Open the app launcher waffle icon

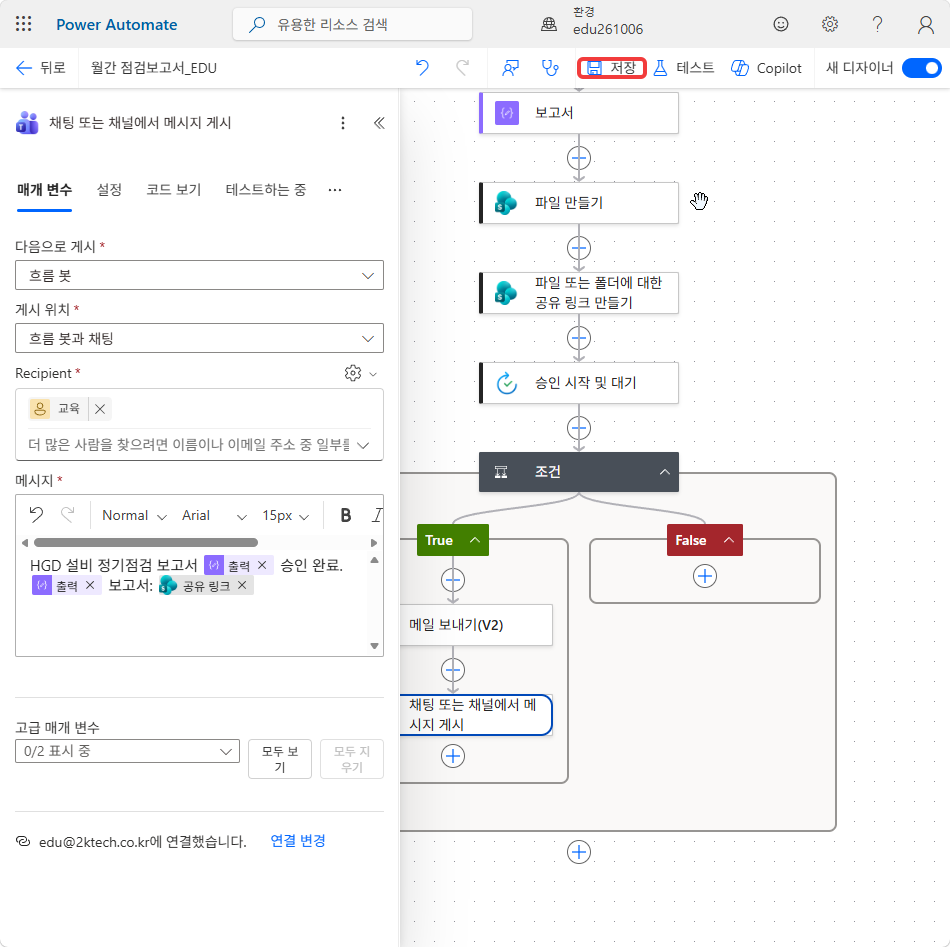click(24, 24)
